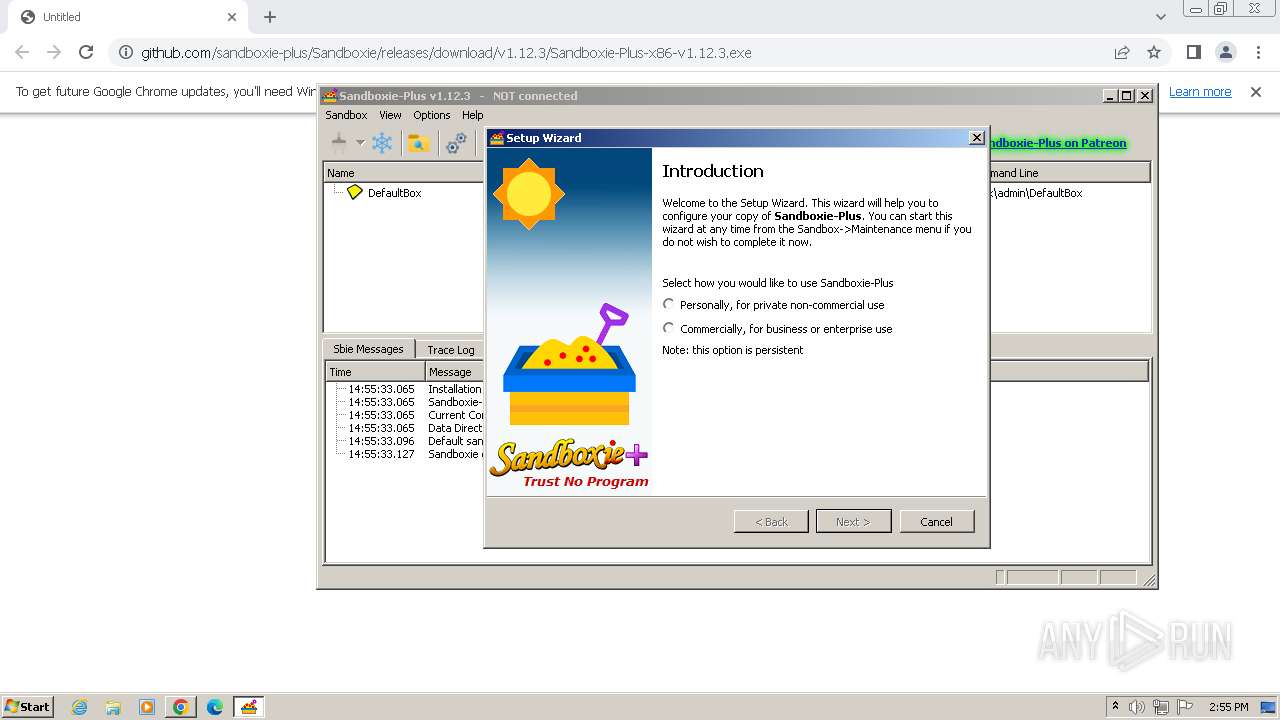Open the View menu
This screenshot has width=1280, height=720.
390,115
